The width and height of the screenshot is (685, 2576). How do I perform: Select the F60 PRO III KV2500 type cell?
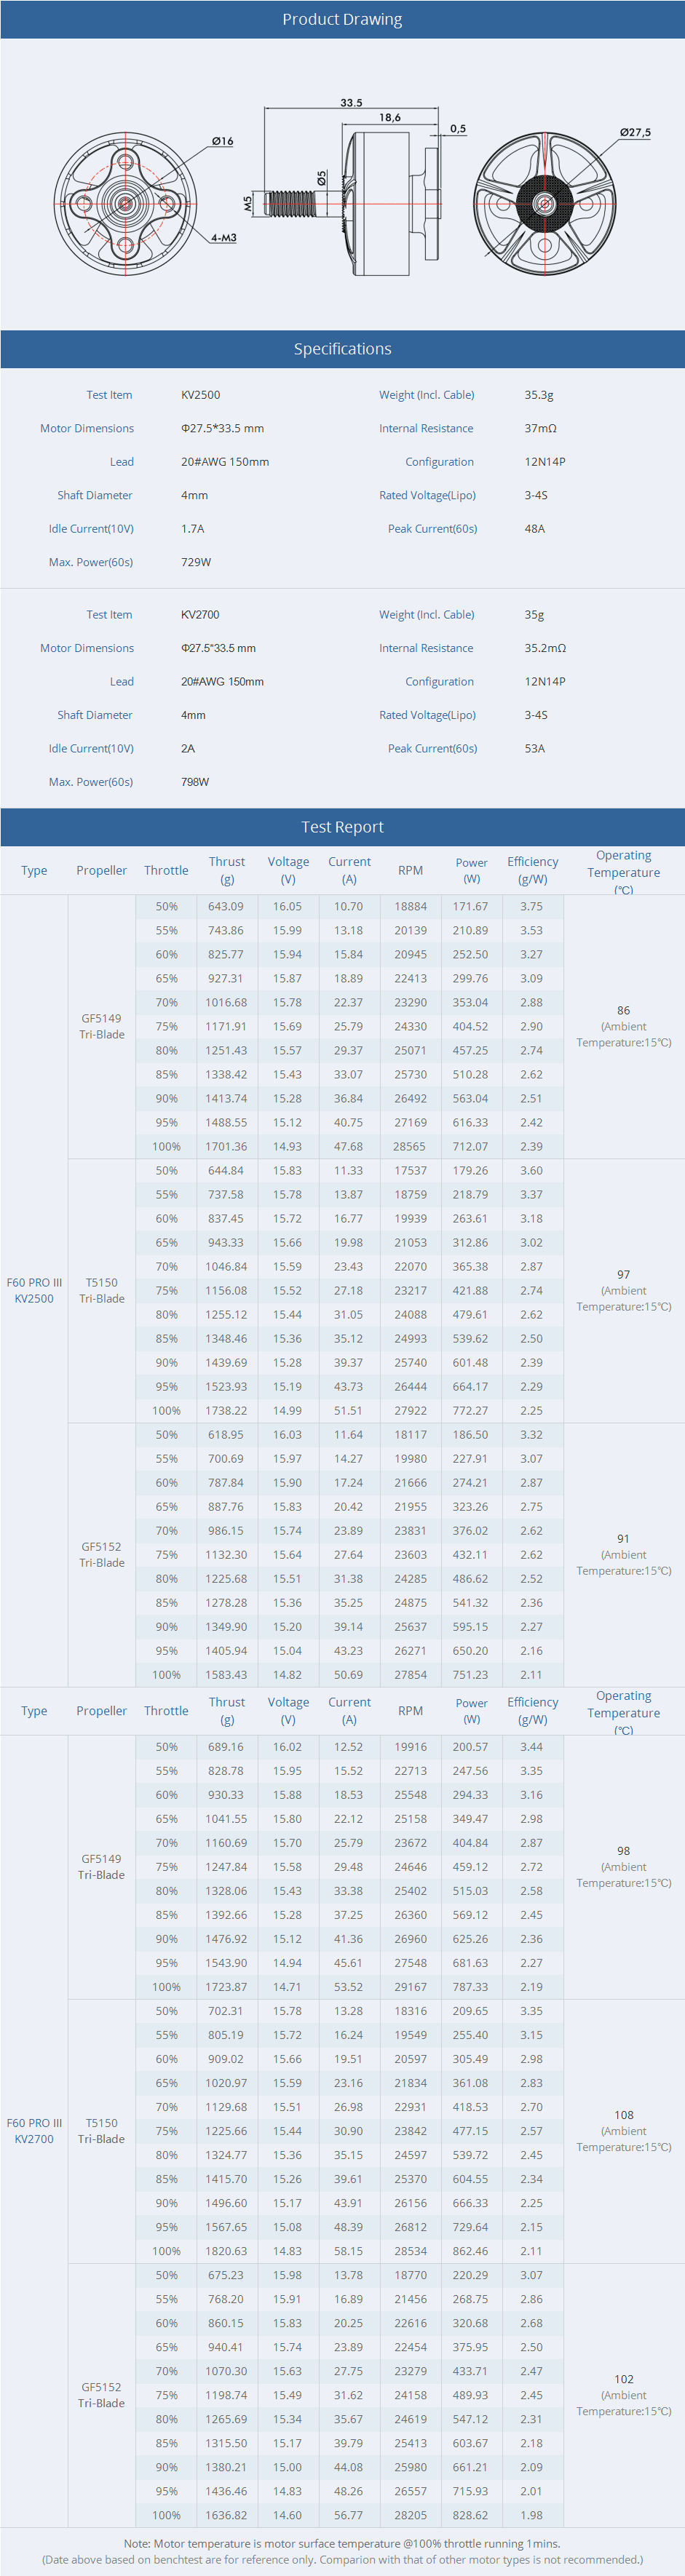point(34,1290)
